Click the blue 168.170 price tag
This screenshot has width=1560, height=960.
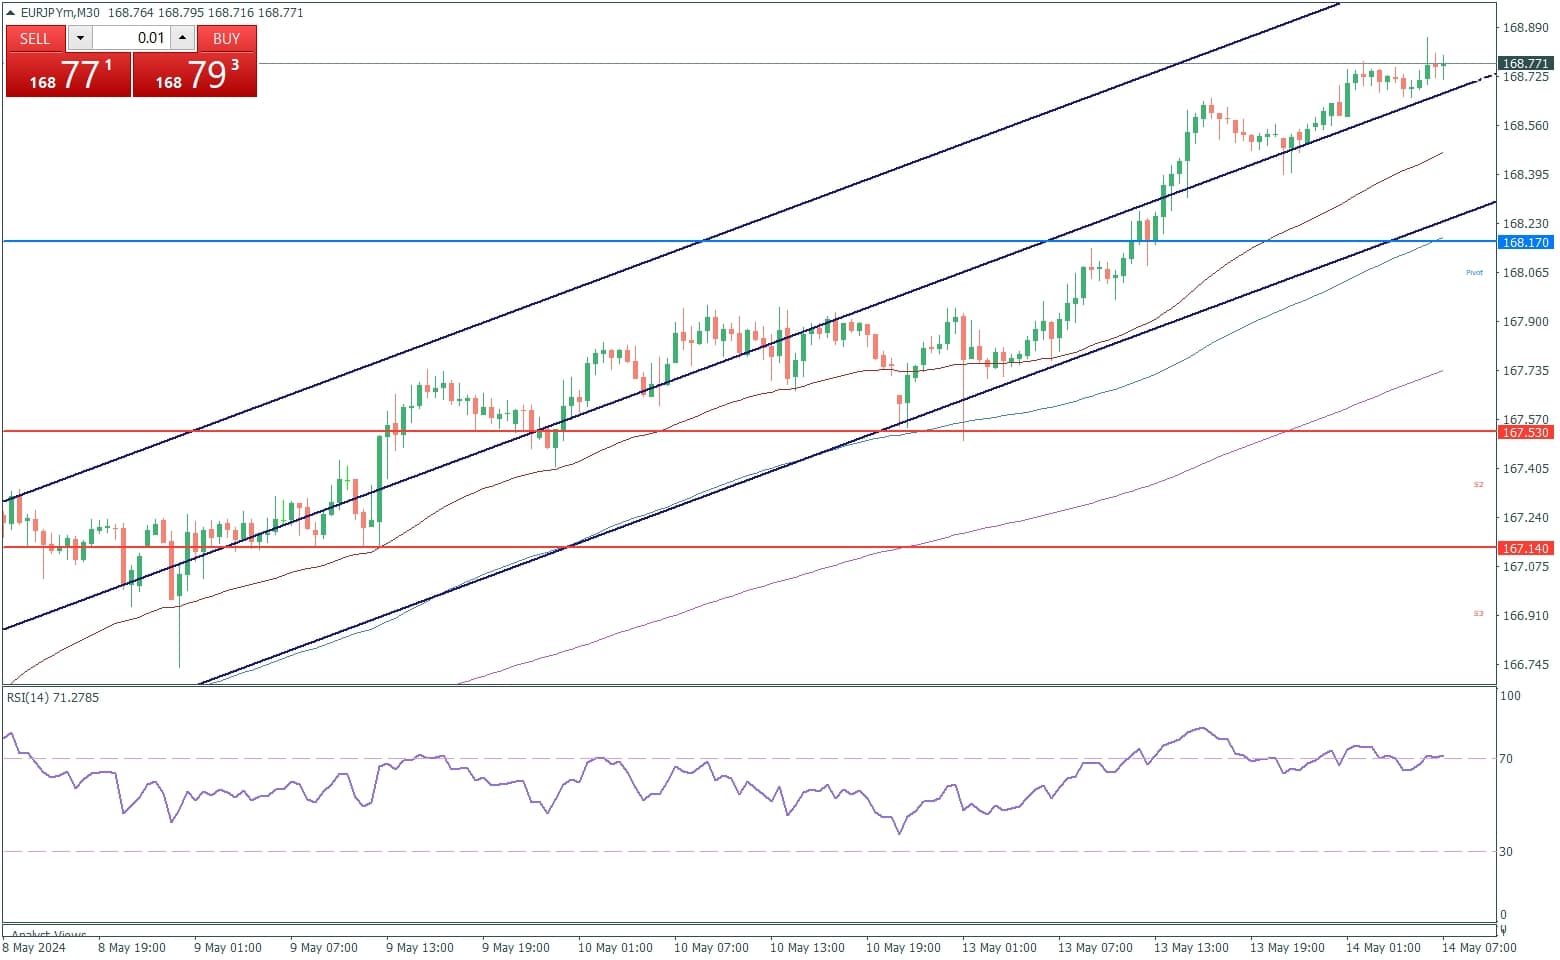point(1526,242)
